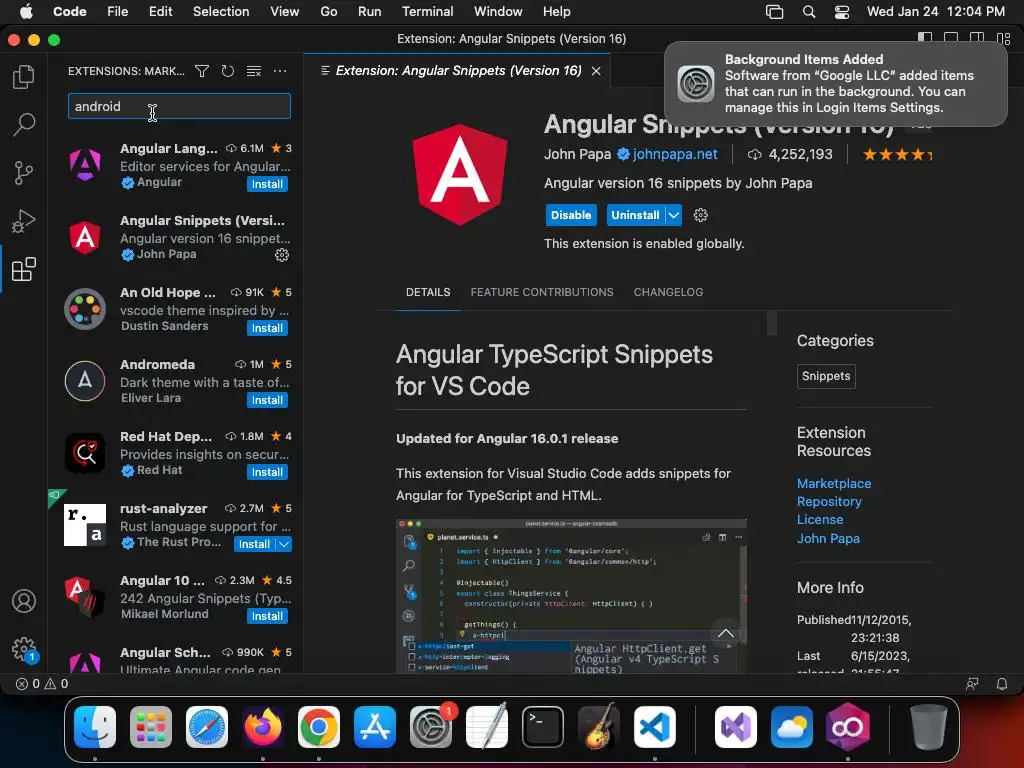Open the Search view in activity bar

(x=24, y=124)
